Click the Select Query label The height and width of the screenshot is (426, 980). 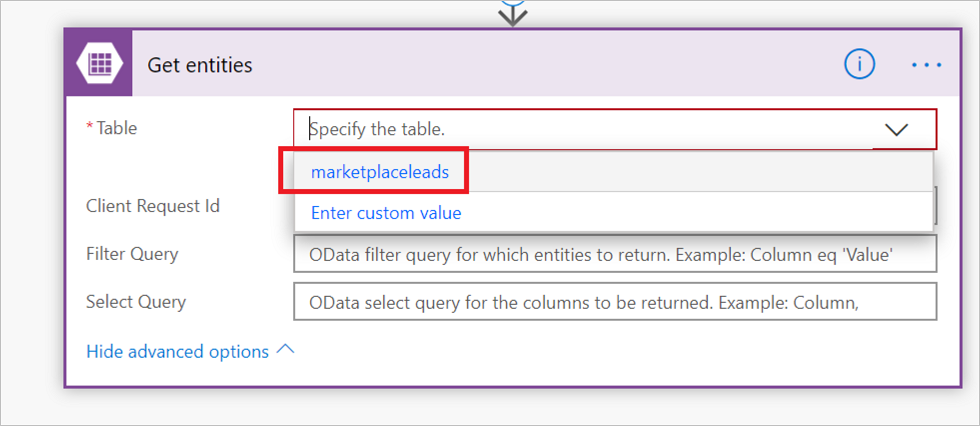pos(136,302)
